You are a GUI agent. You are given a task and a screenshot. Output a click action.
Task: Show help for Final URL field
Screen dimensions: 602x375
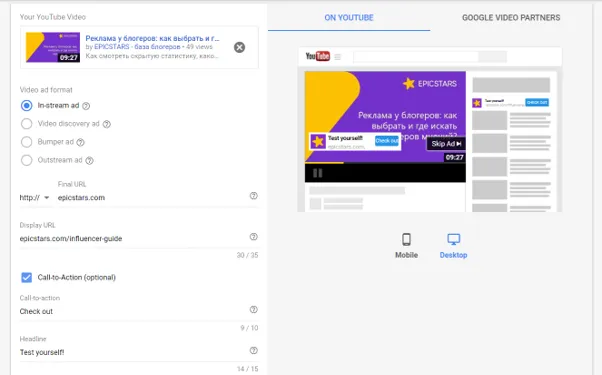[x=253, y=196]
